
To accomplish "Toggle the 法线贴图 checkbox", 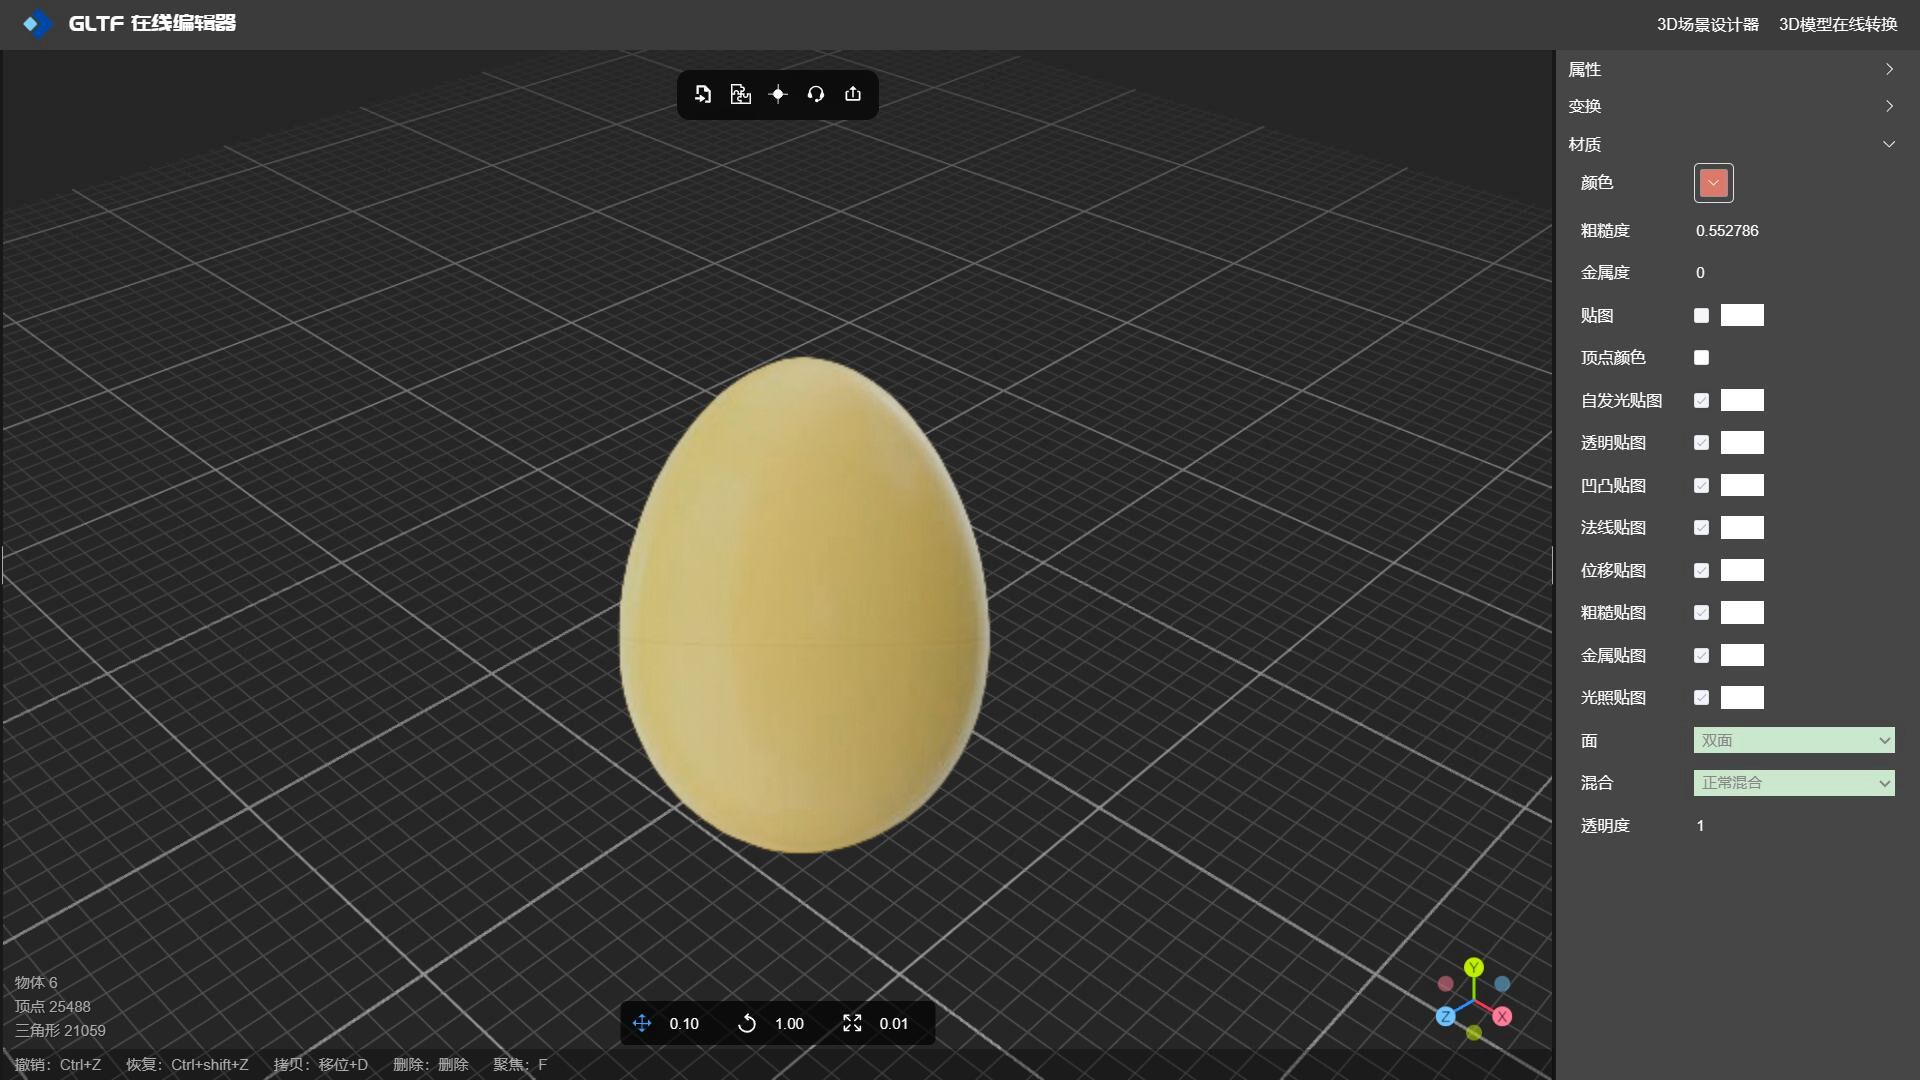I will 1701,528.
